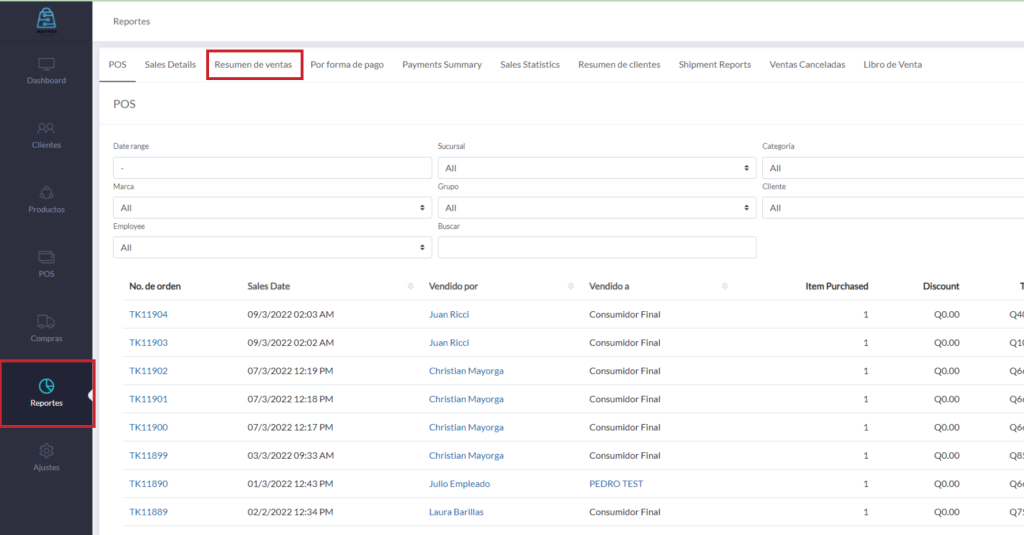Switch to the Resumen de ventas tab
This screenshot has height=535, width=1024.
[x=253, y=65]
